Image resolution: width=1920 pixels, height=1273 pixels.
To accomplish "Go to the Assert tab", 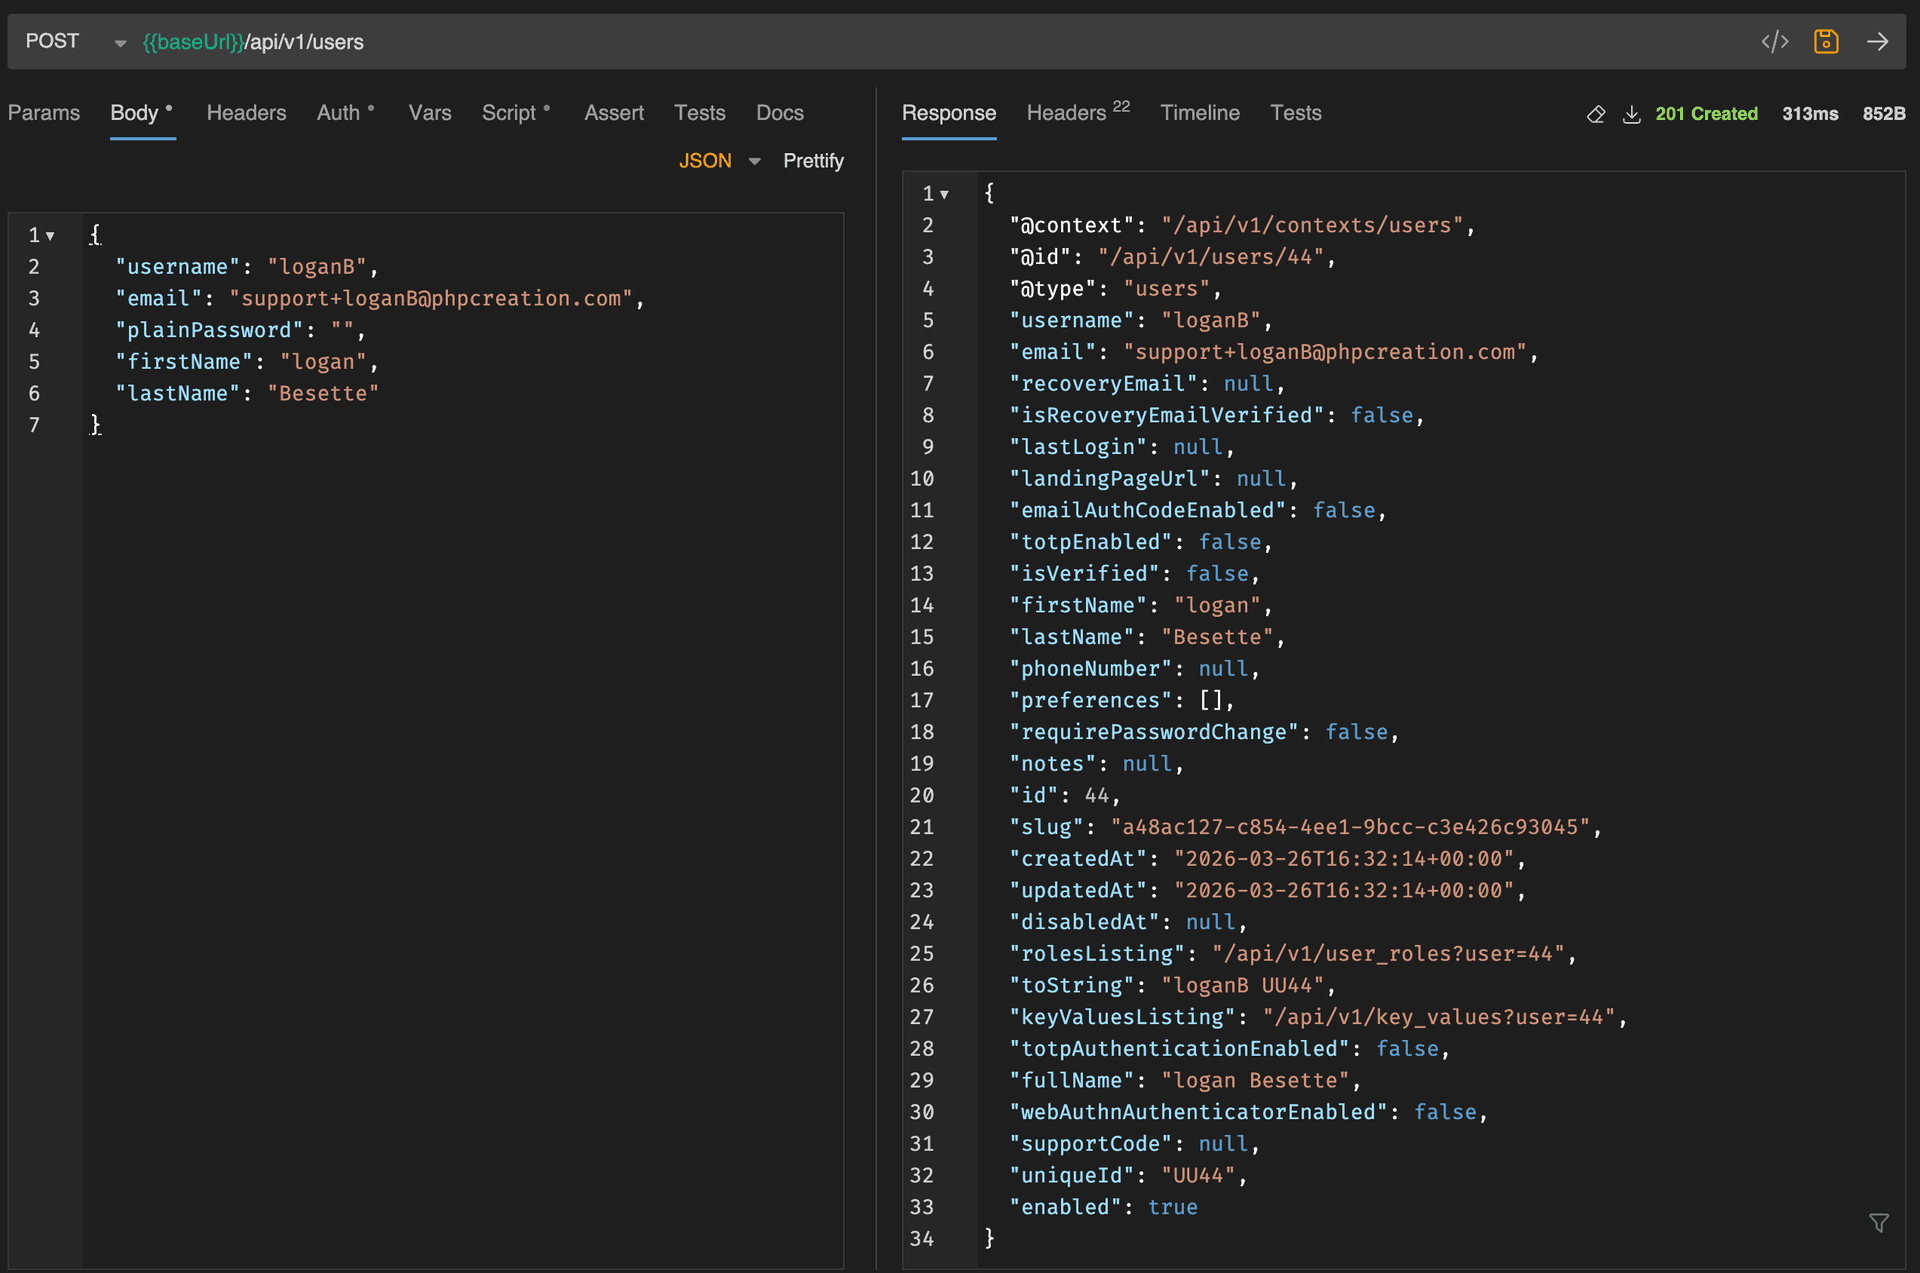I will tap(614, 113).
